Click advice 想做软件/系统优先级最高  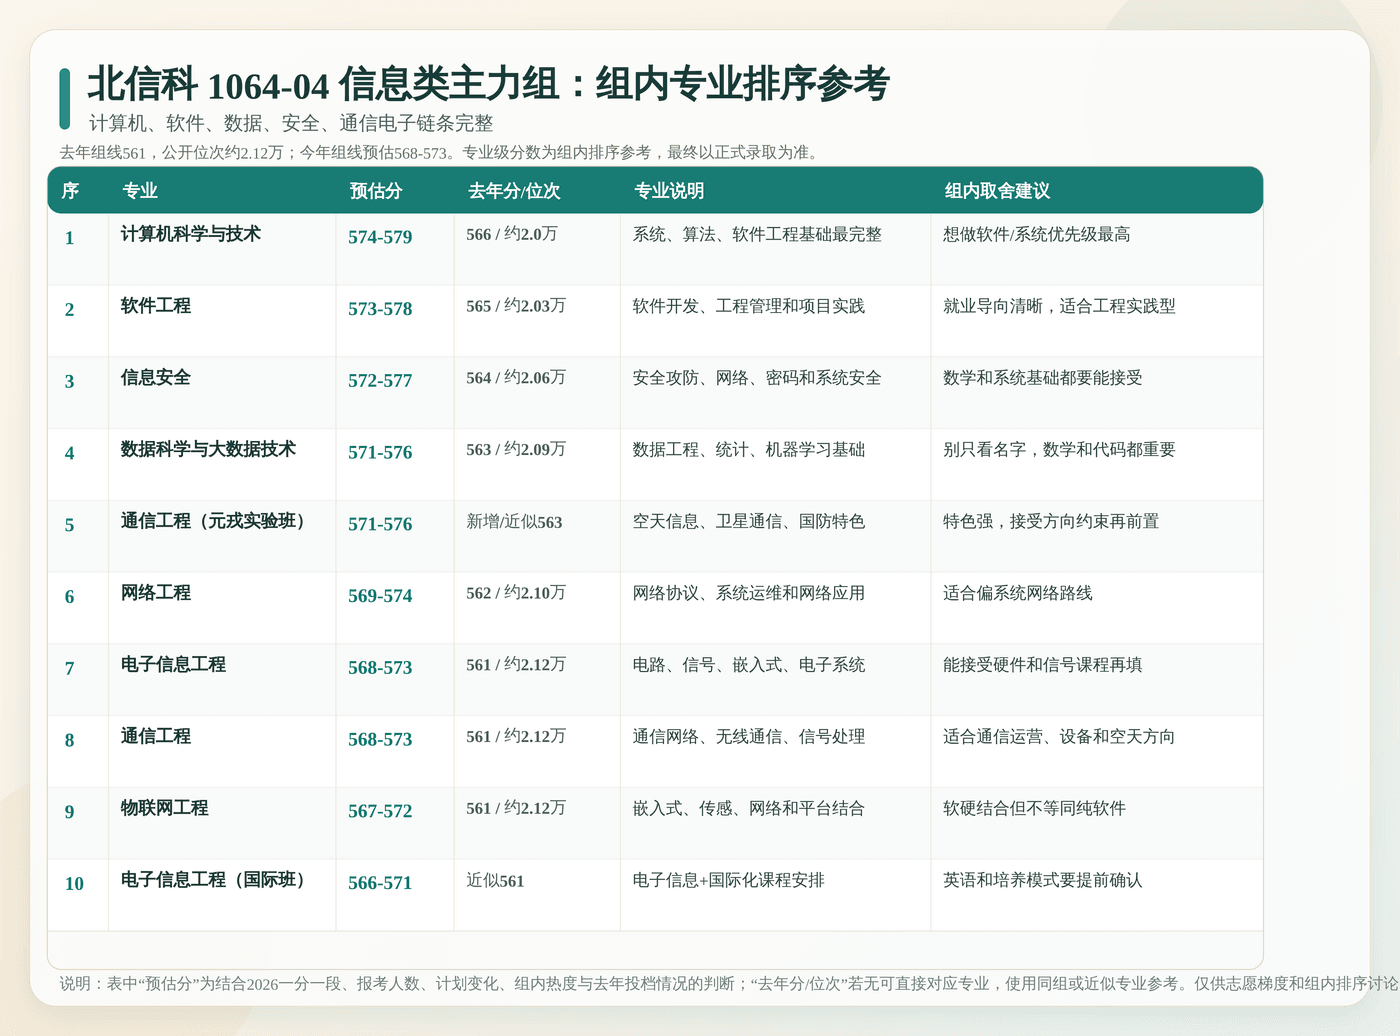1037,234
